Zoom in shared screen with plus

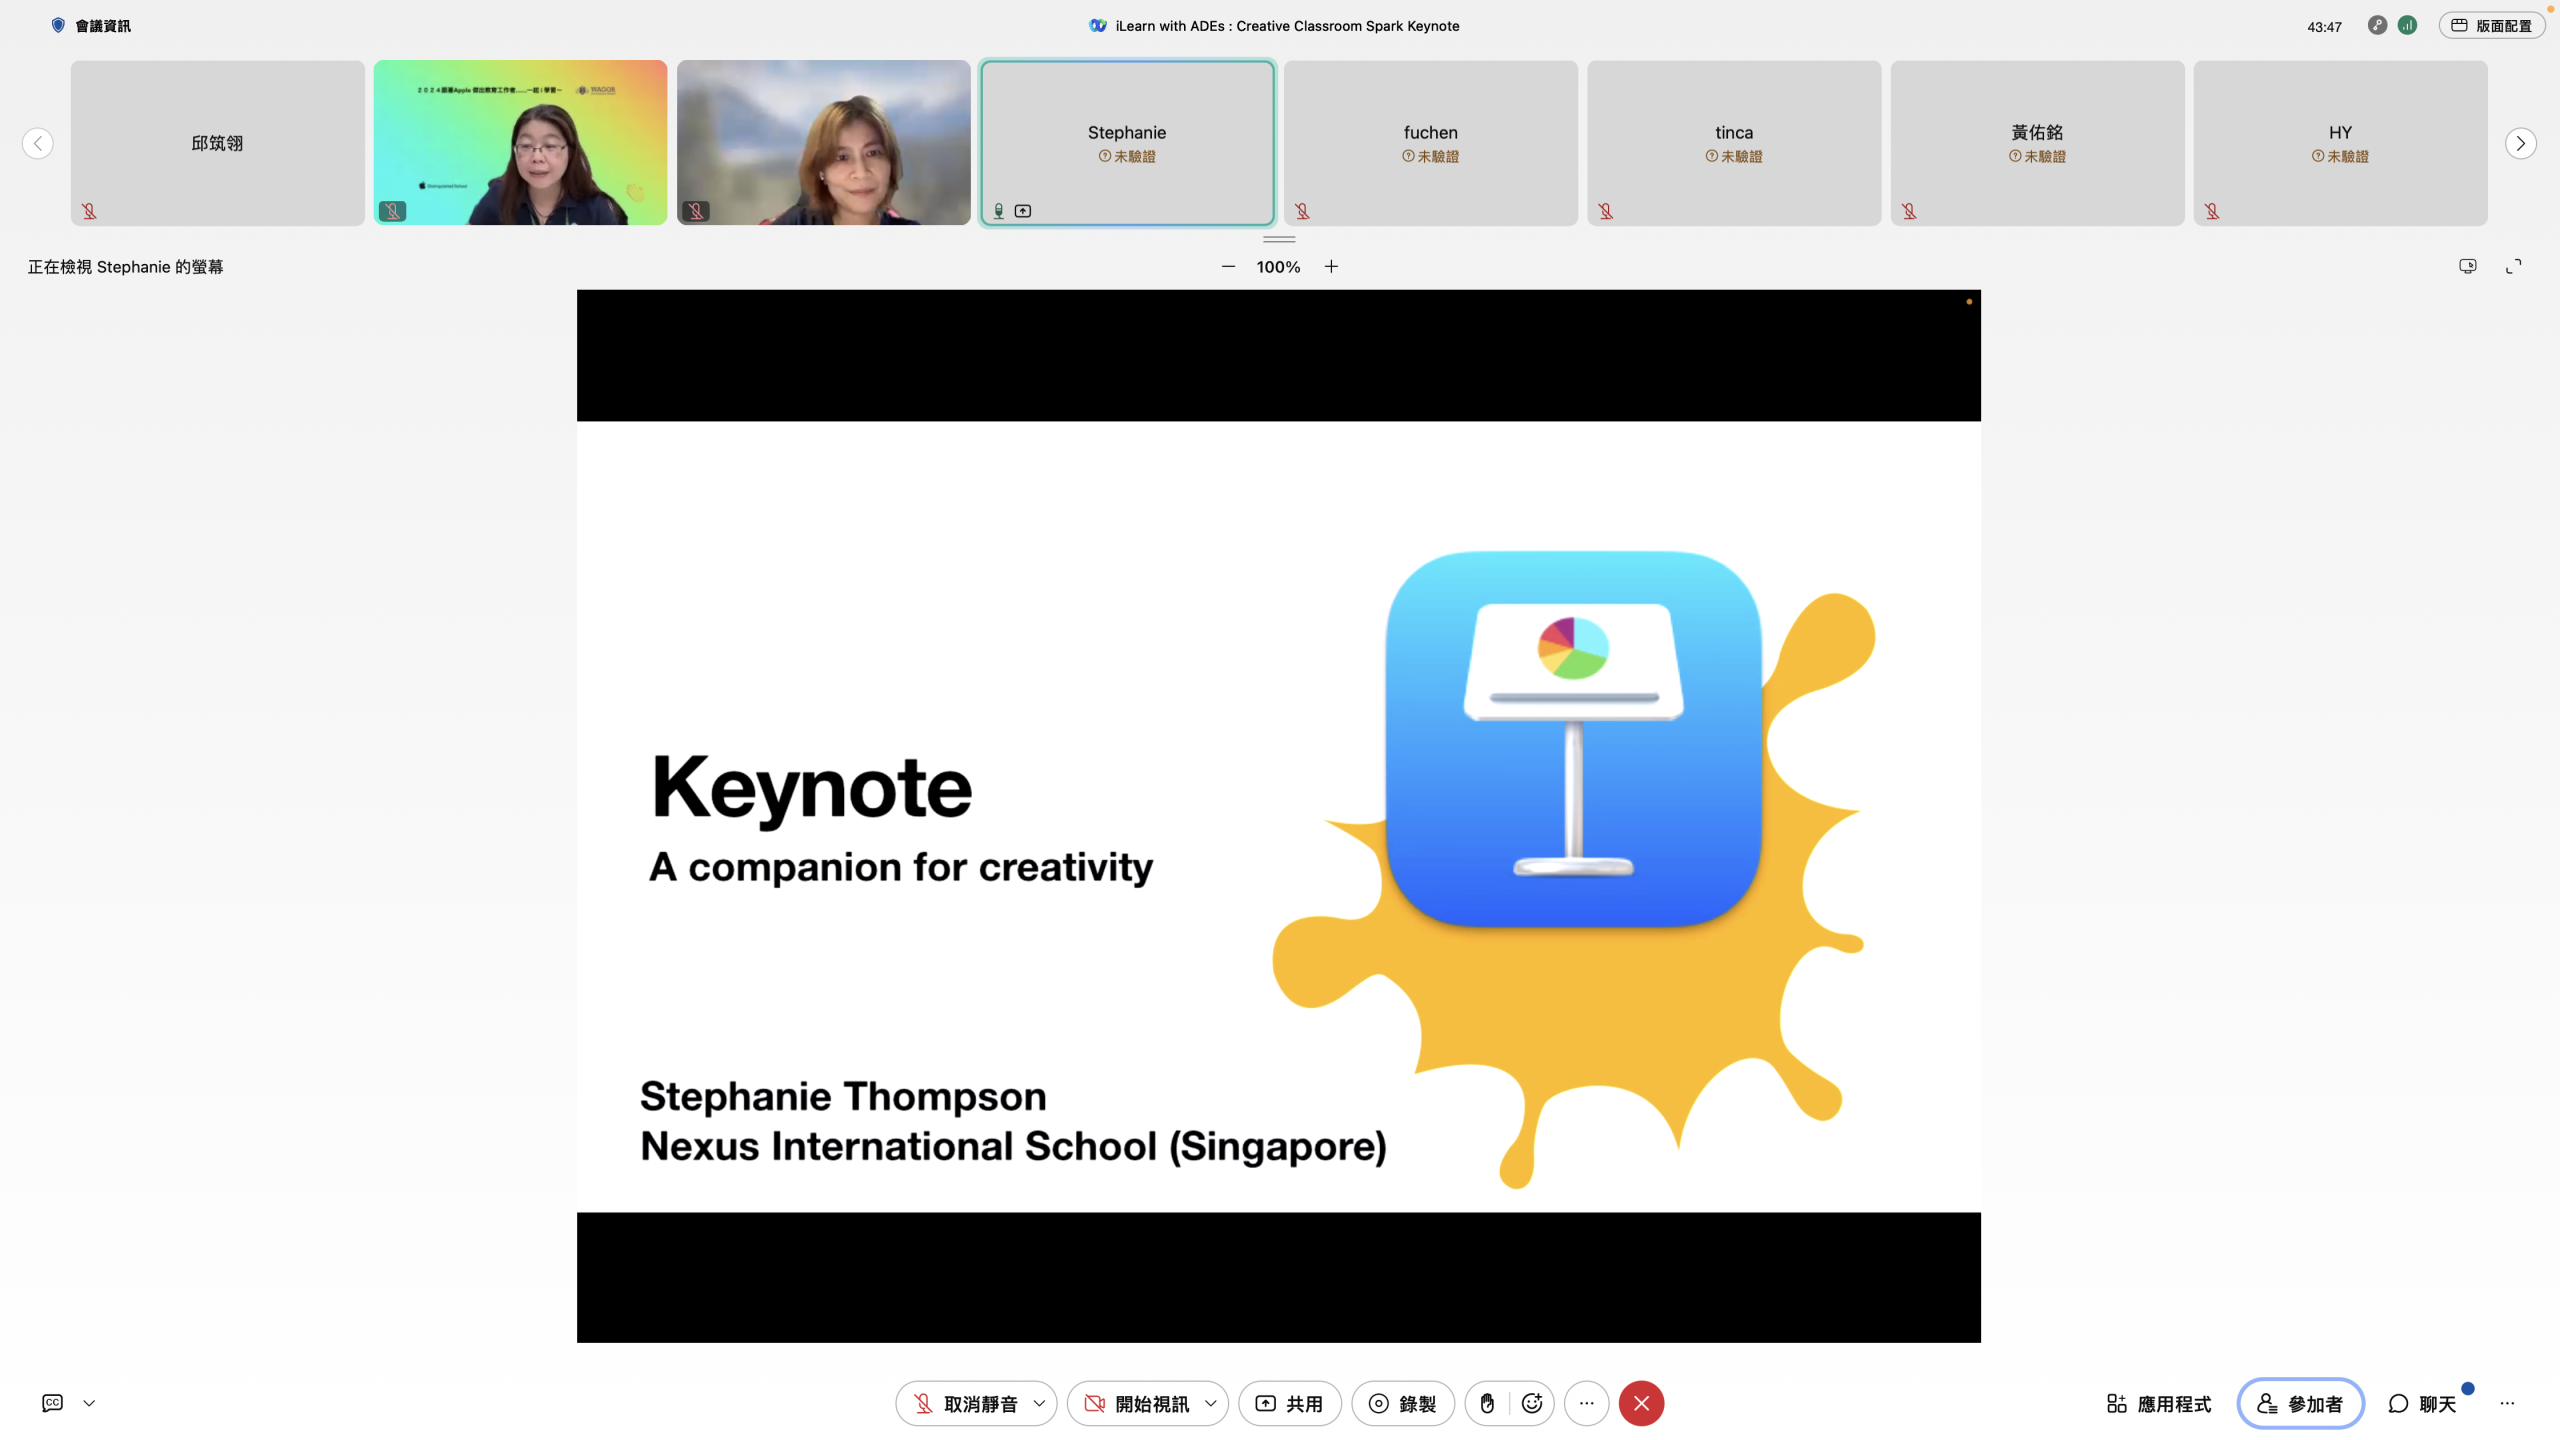(1331, 266)
